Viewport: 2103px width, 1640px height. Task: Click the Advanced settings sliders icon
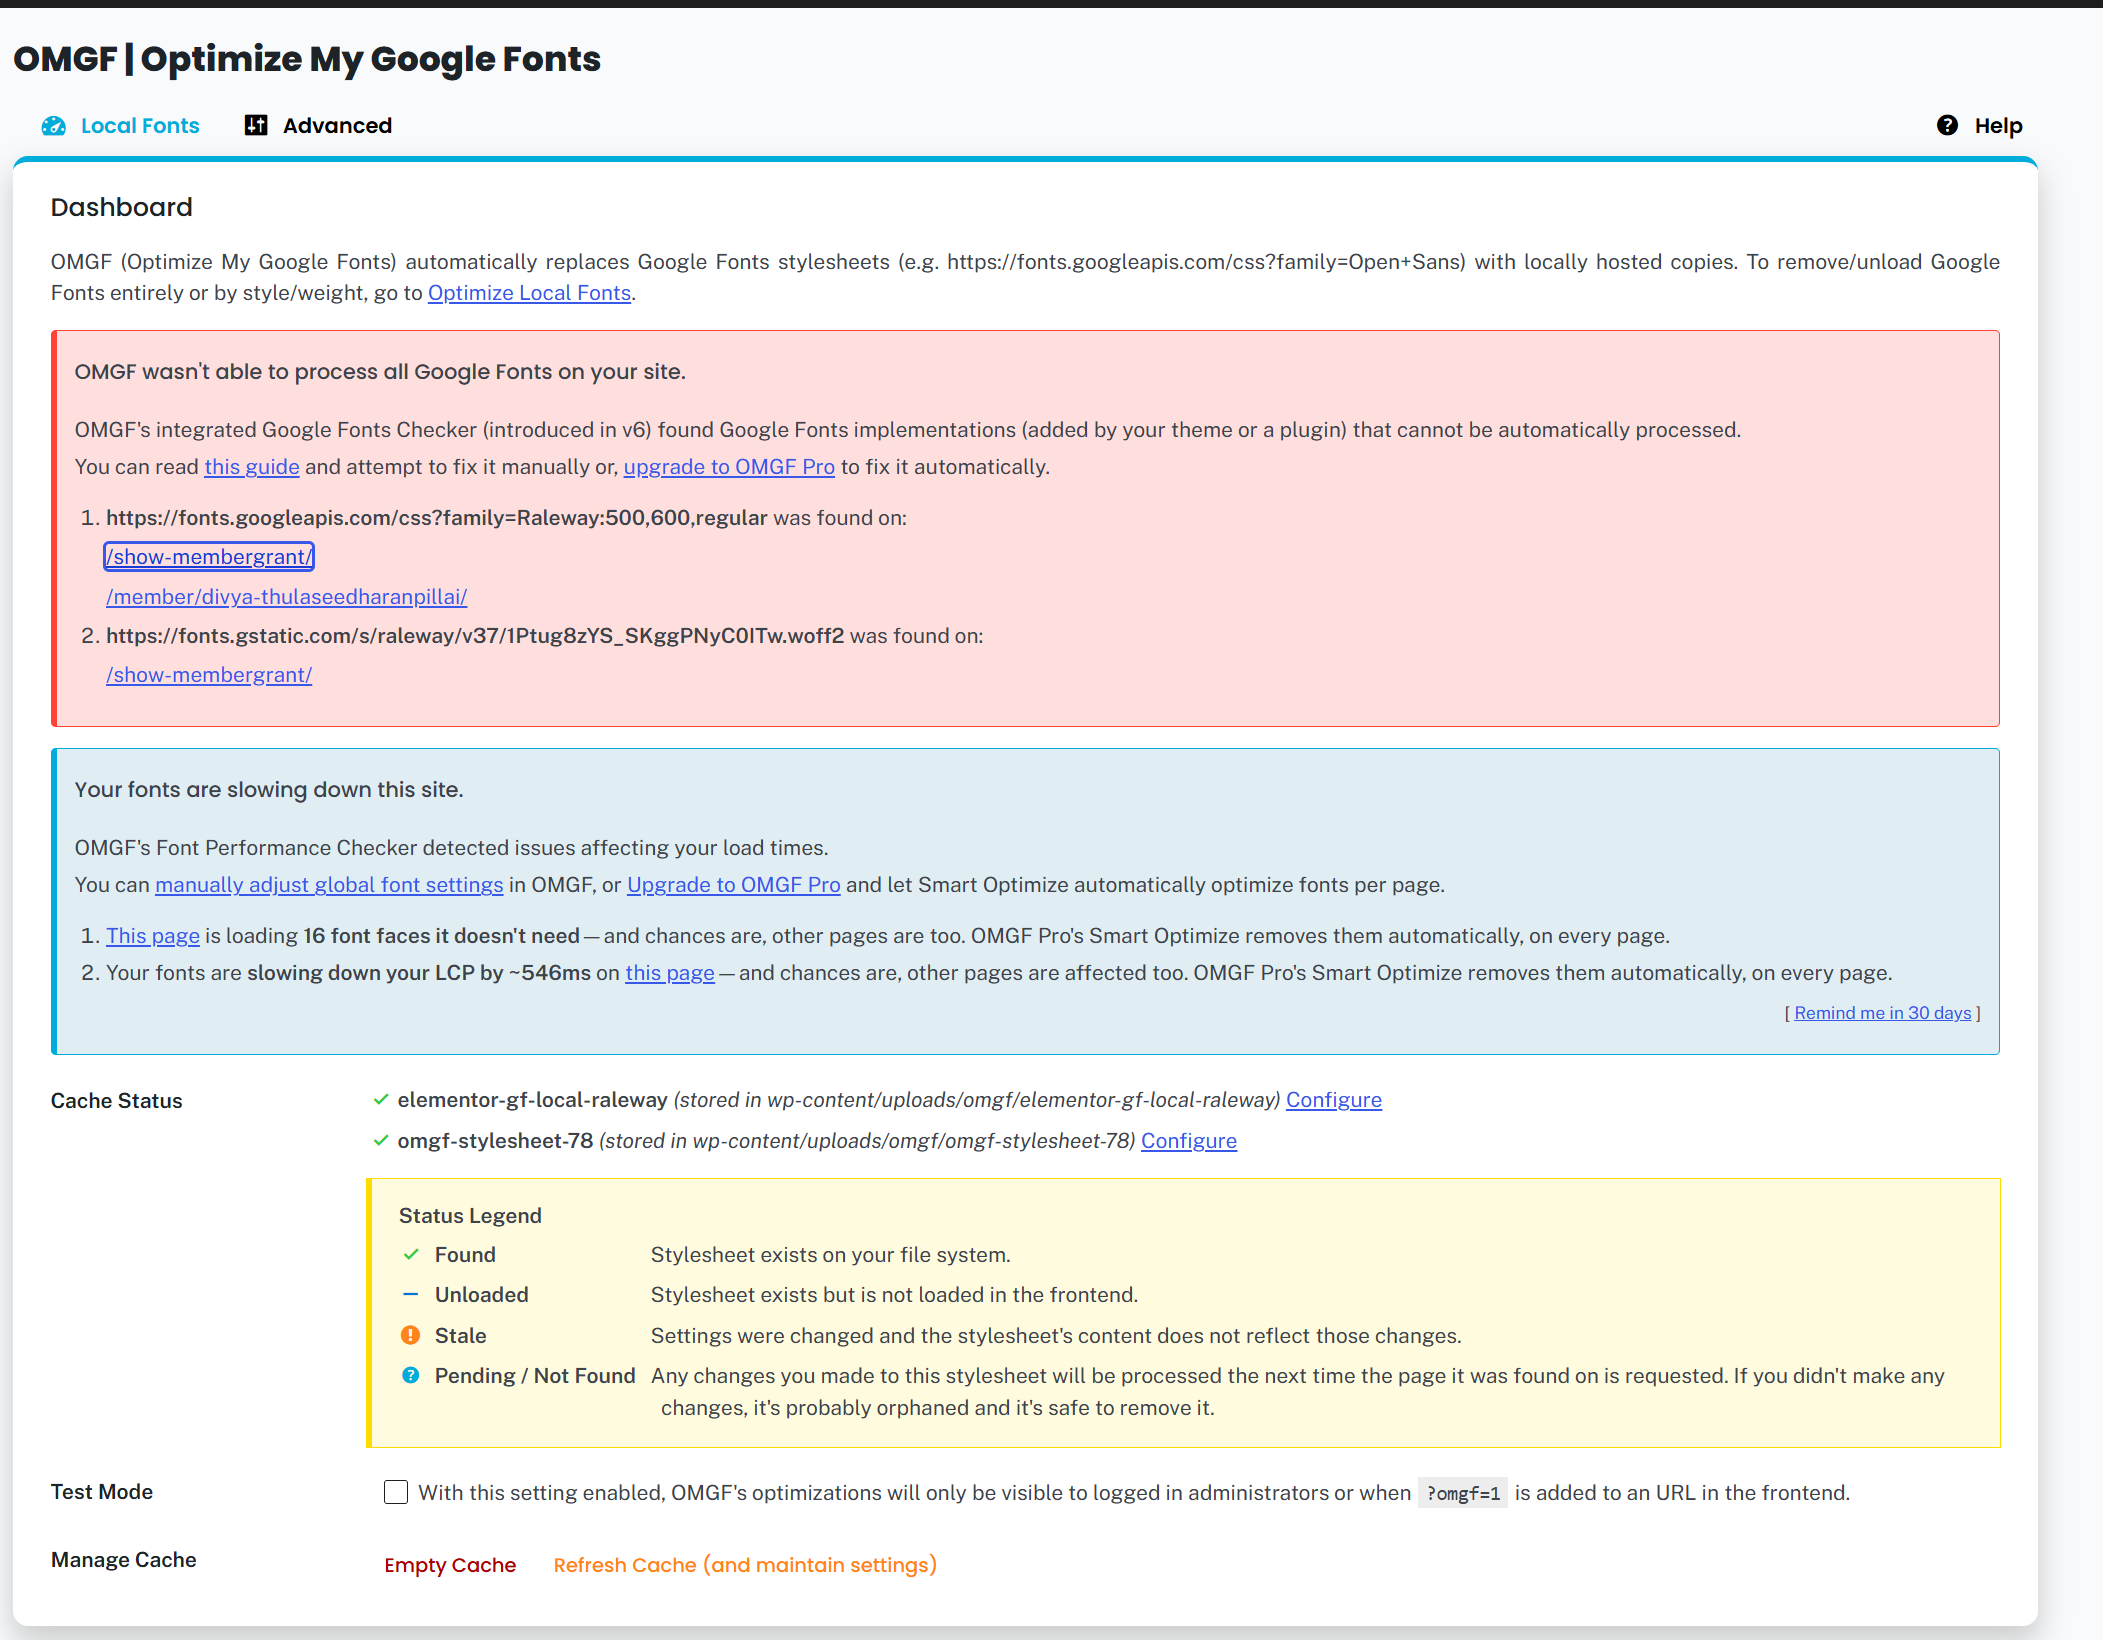[x=256, y=125]
